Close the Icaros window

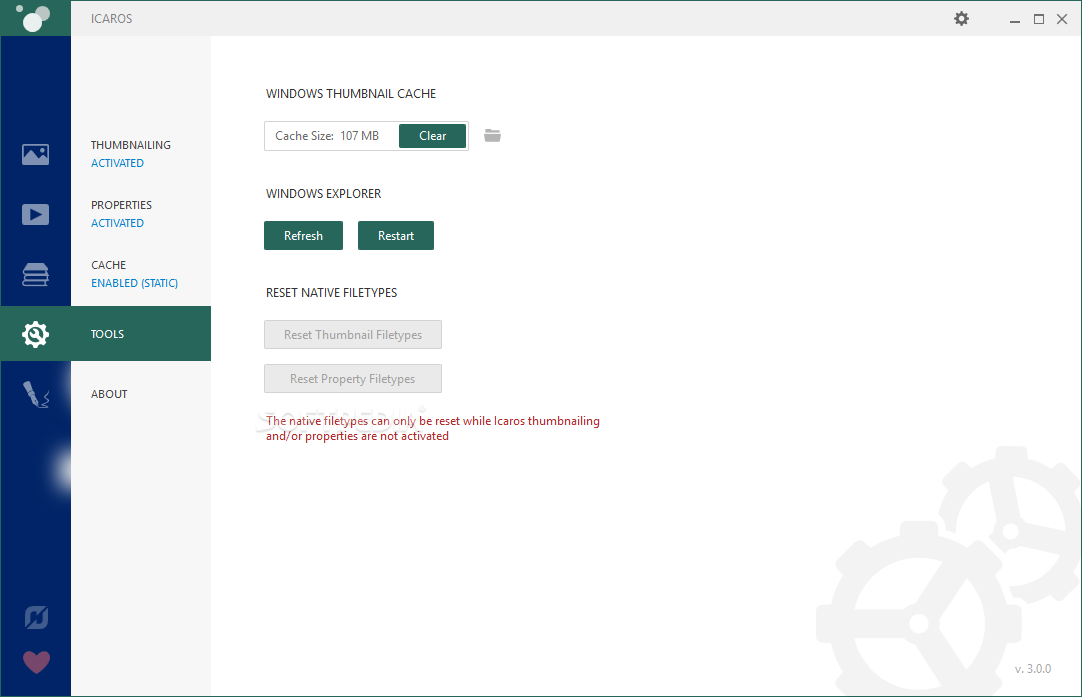[1062, 19]
